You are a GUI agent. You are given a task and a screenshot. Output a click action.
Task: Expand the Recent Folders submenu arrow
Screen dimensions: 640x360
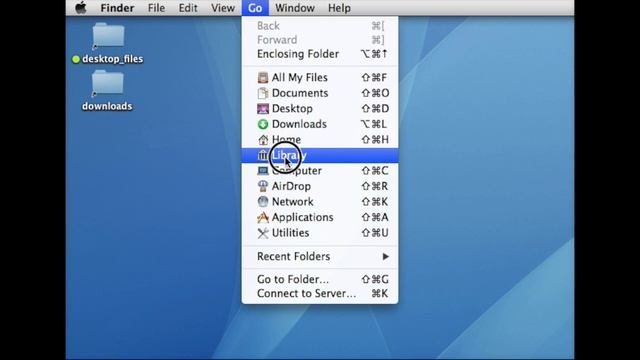pos(385,256)
